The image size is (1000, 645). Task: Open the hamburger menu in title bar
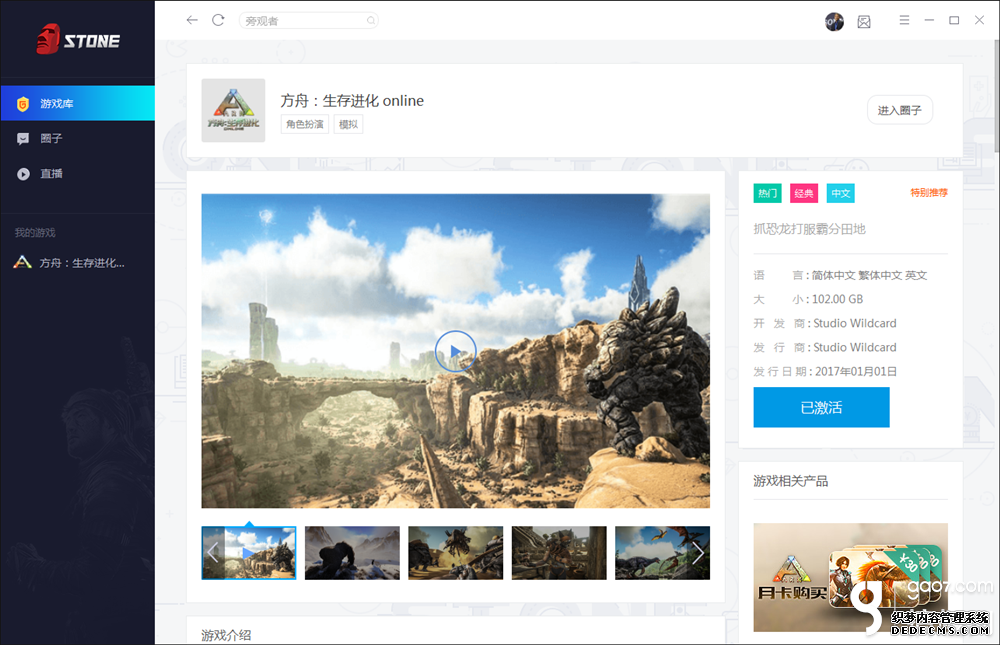pos(904,20)
